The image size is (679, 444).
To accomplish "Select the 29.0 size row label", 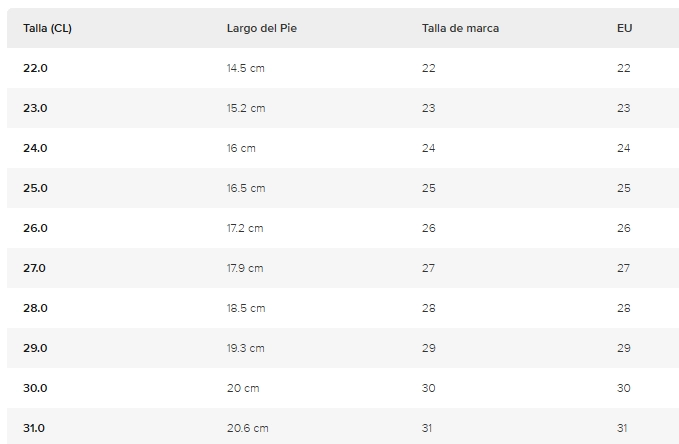I will pos(35,348).
